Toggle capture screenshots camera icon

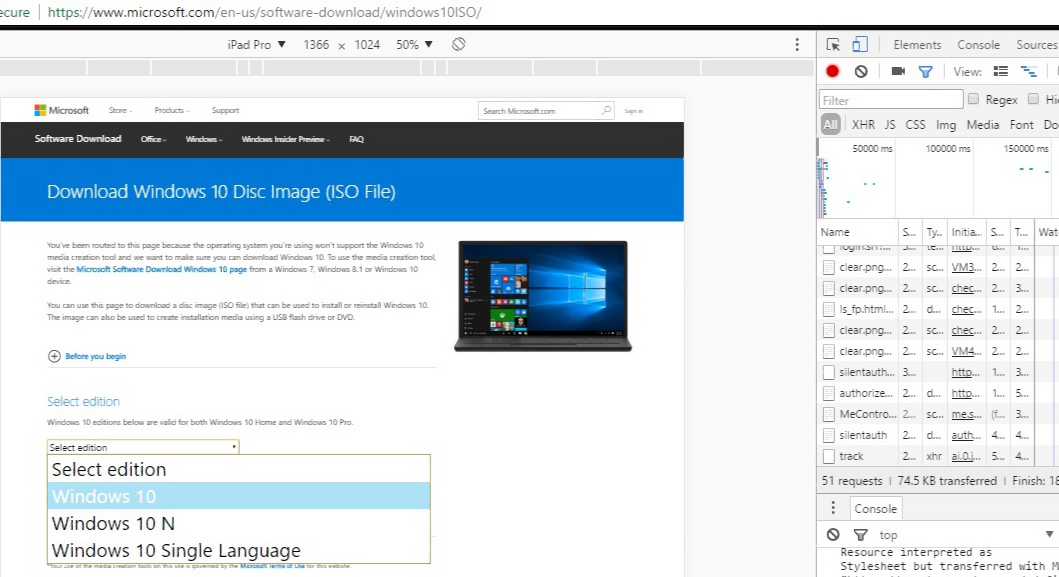[x=898, y=71]
